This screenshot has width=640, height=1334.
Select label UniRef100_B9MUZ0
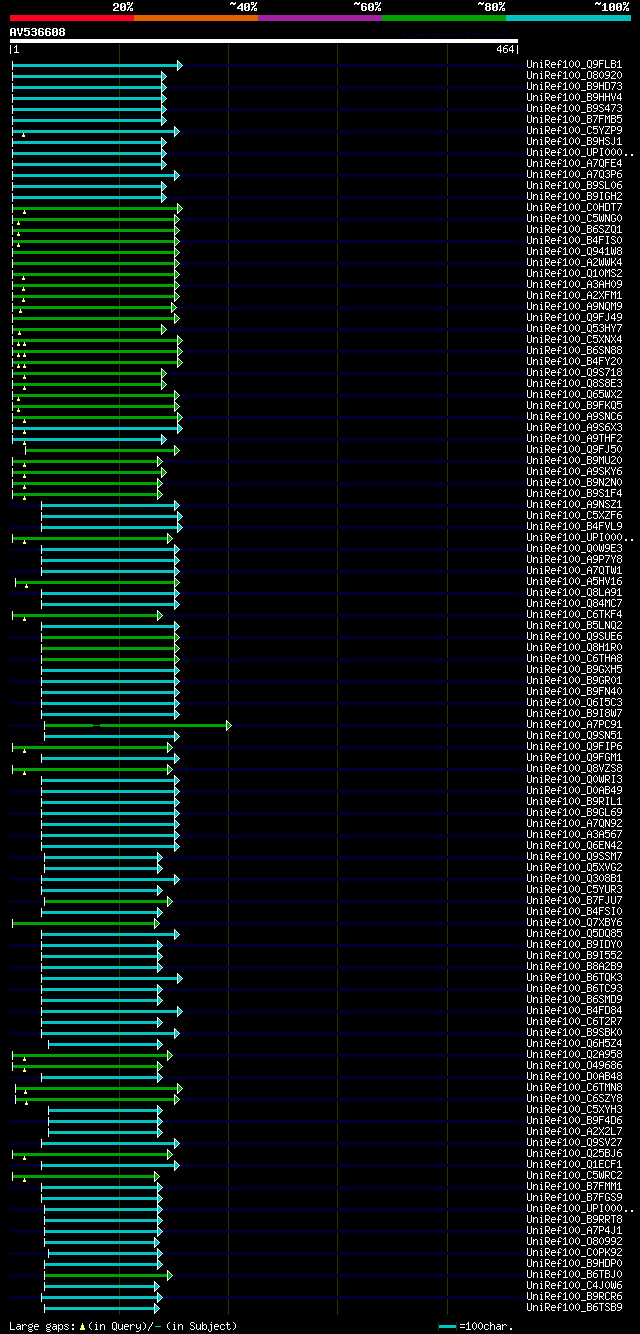(x=575, y=460)
